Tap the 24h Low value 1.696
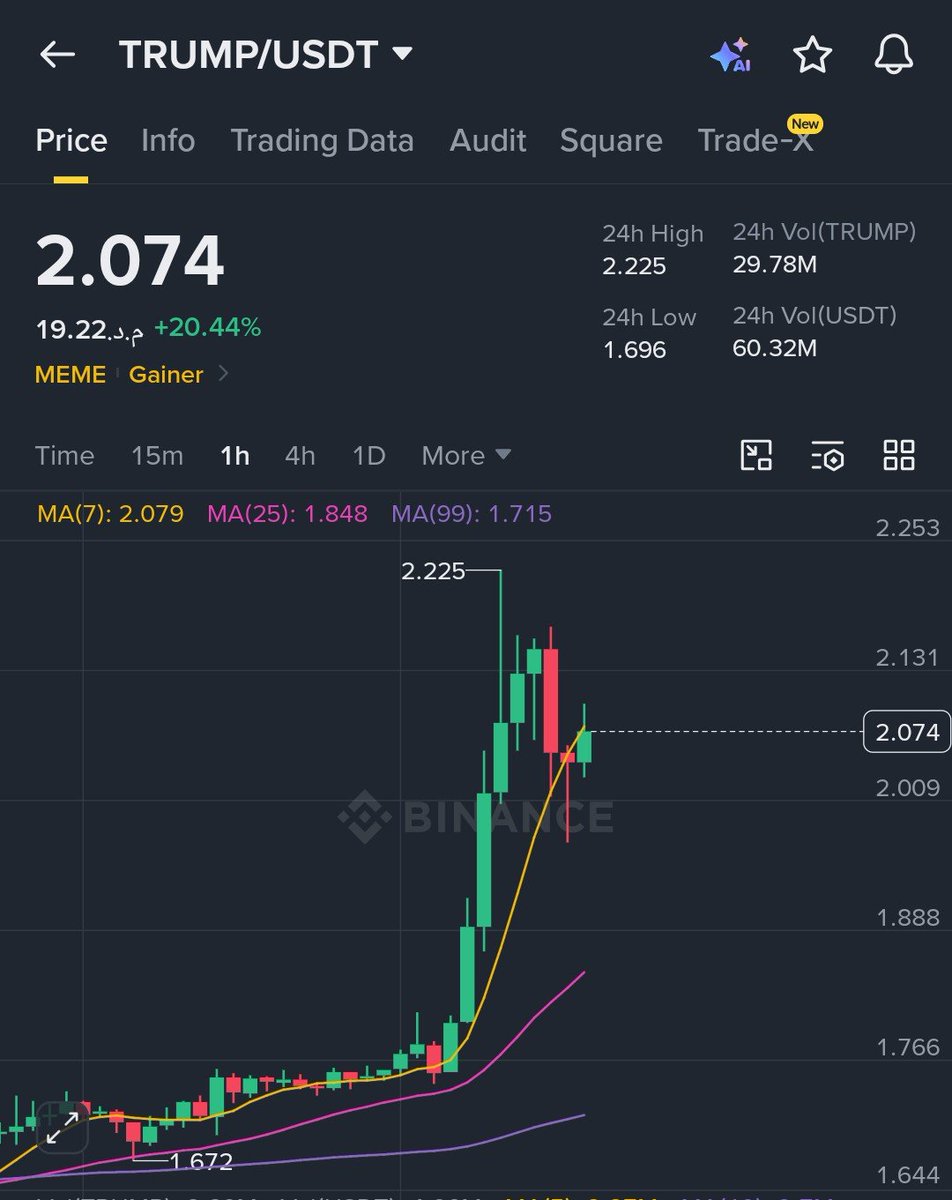This screenshot has width=952, height=1200. [x=634, y=349]
